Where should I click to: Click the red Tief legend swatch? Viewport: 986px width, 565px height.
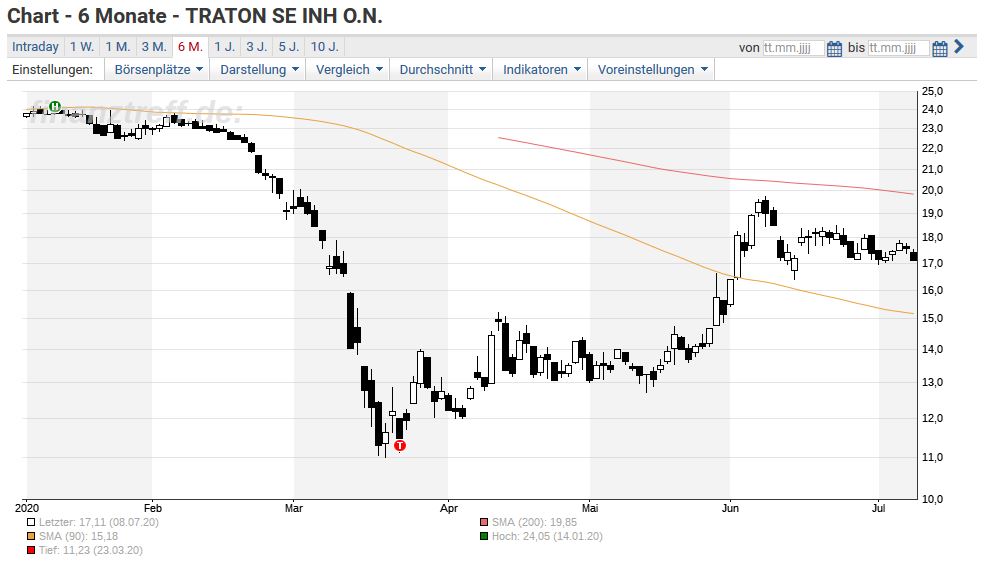coord(31,551)
